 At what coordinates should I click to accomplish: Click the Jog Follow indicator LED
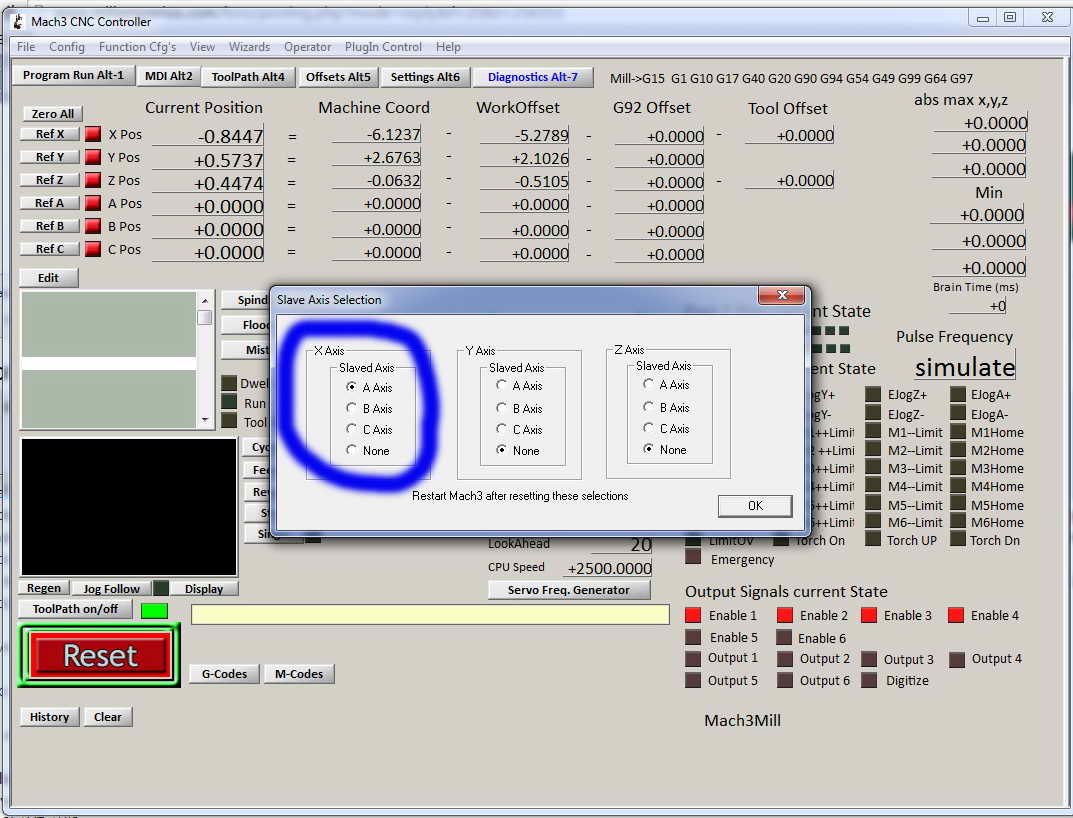161,588
